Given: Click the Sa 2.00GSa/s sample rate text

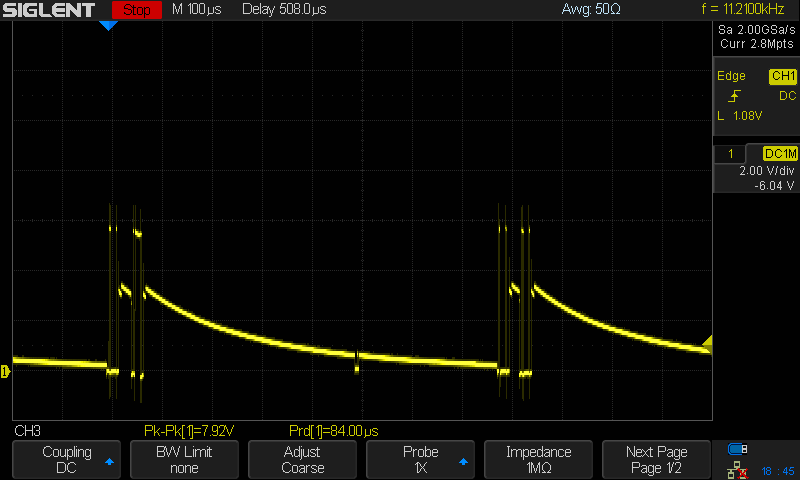Looking at the screenshot, I should click(x=757, y=30).
